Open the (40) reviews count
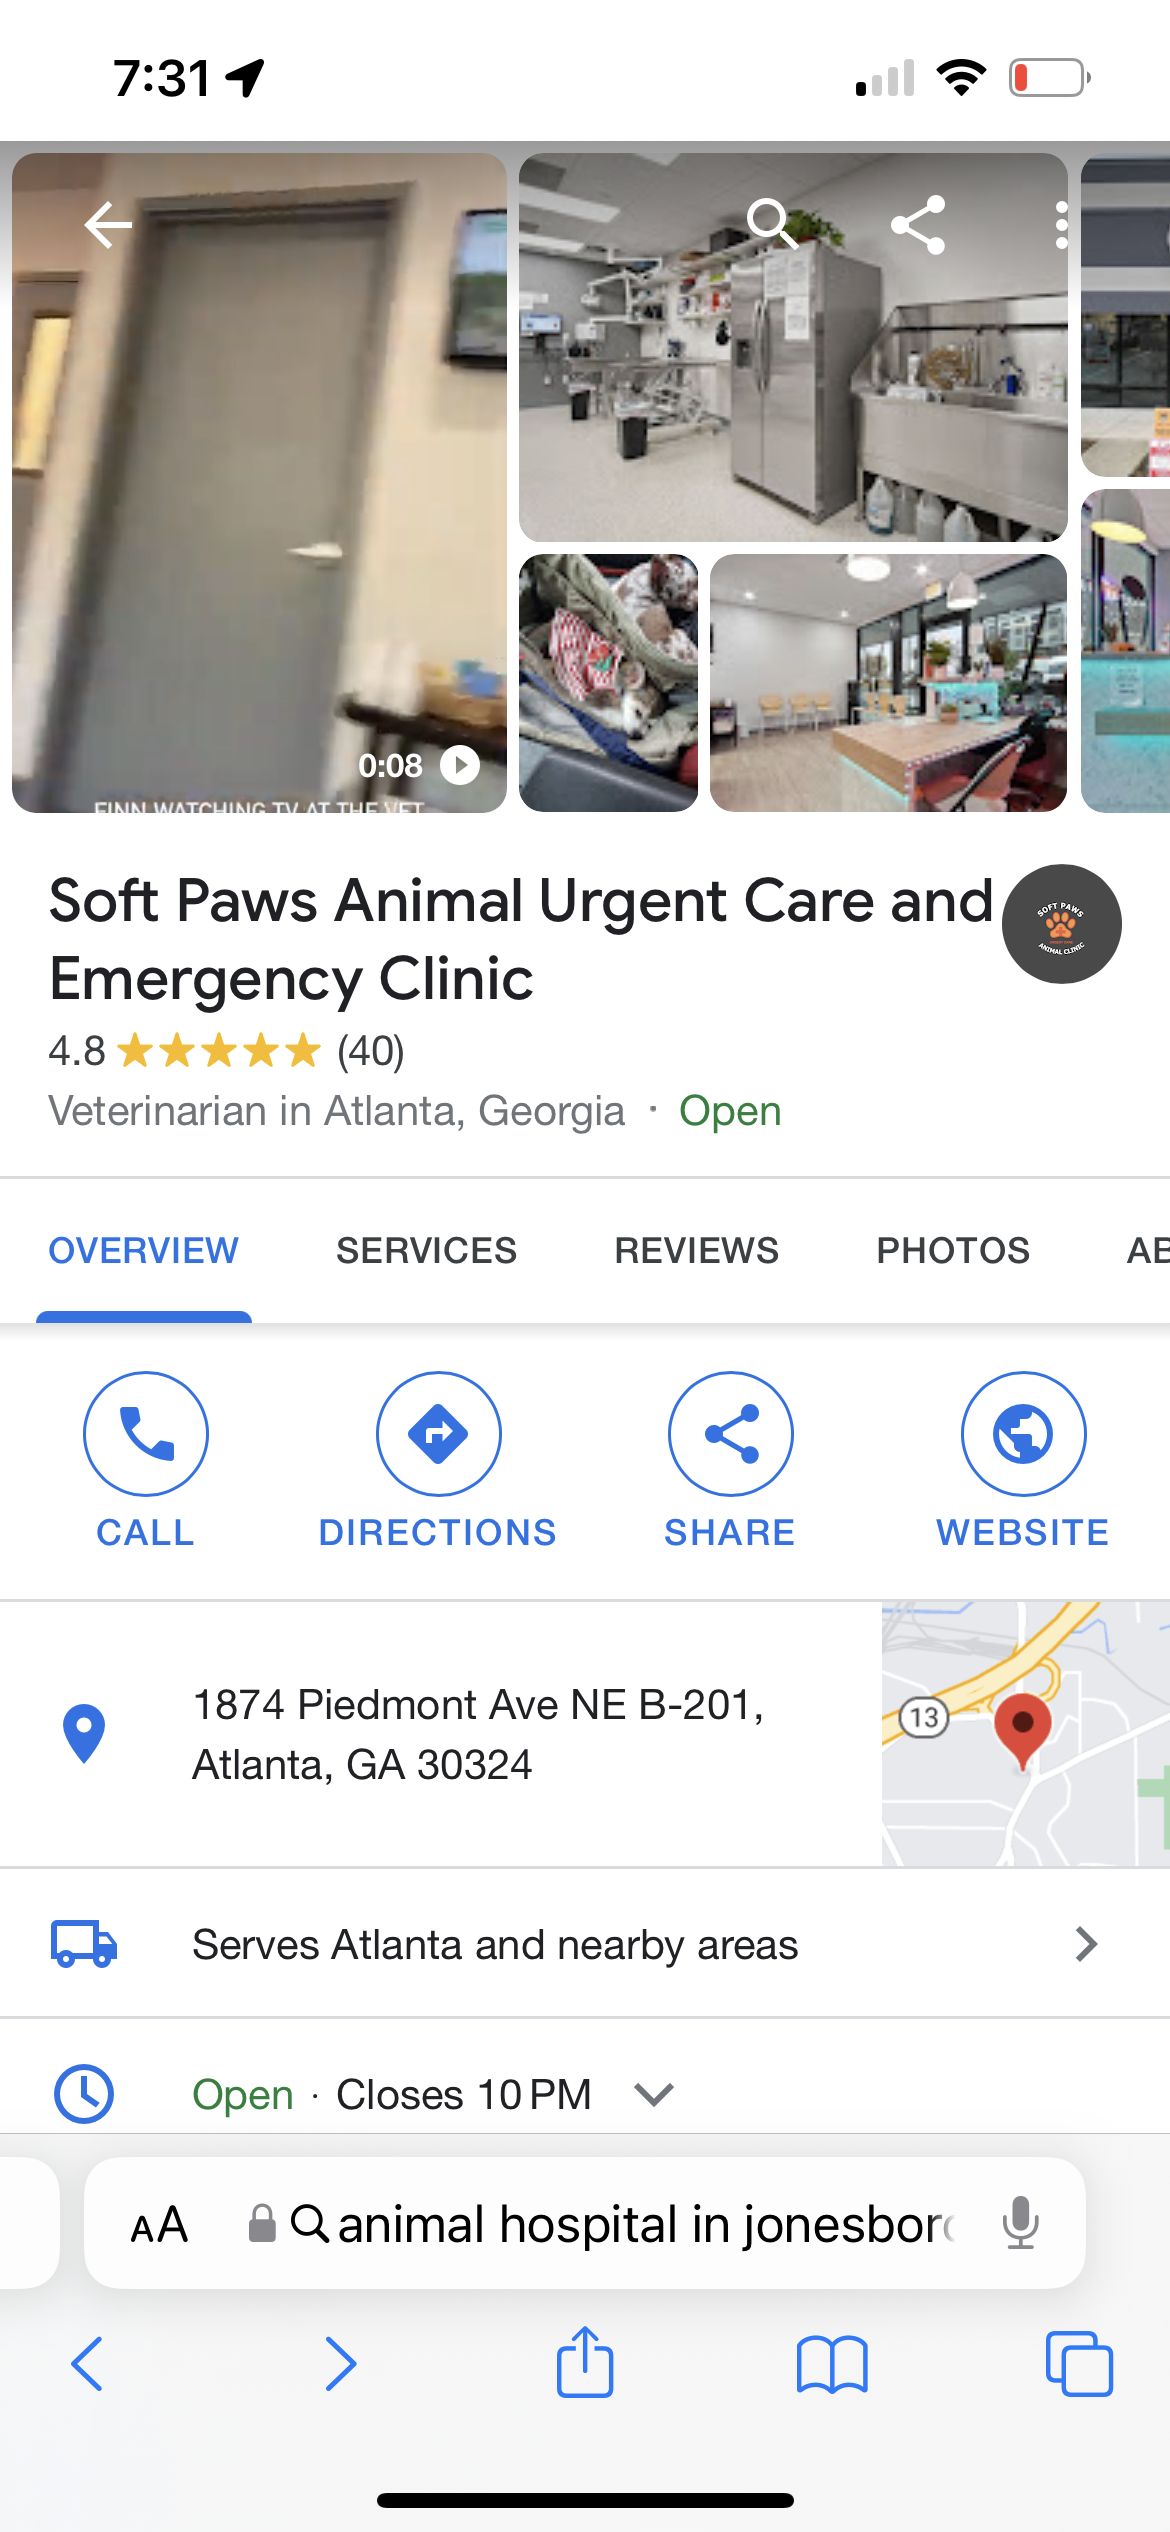The width and height of the screenshot is (1170, 2532). [x=371, y=1051]
